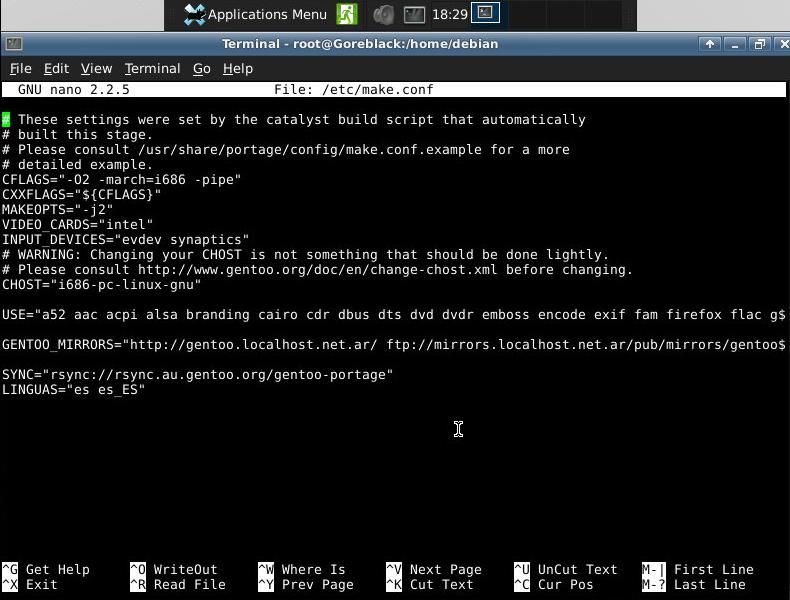The image size is (790, 600).
Task: Open the Go menu
Action: click(x=202, y=69)
